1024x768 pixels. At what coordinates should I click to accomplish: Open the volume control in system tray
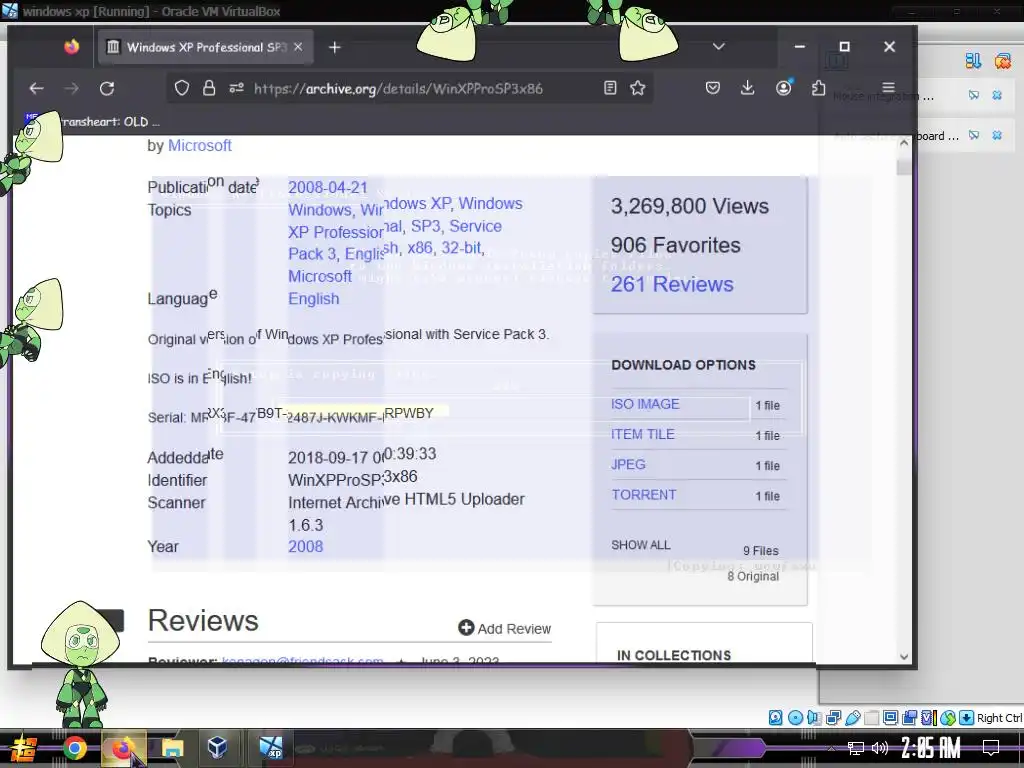coord(880,748)
